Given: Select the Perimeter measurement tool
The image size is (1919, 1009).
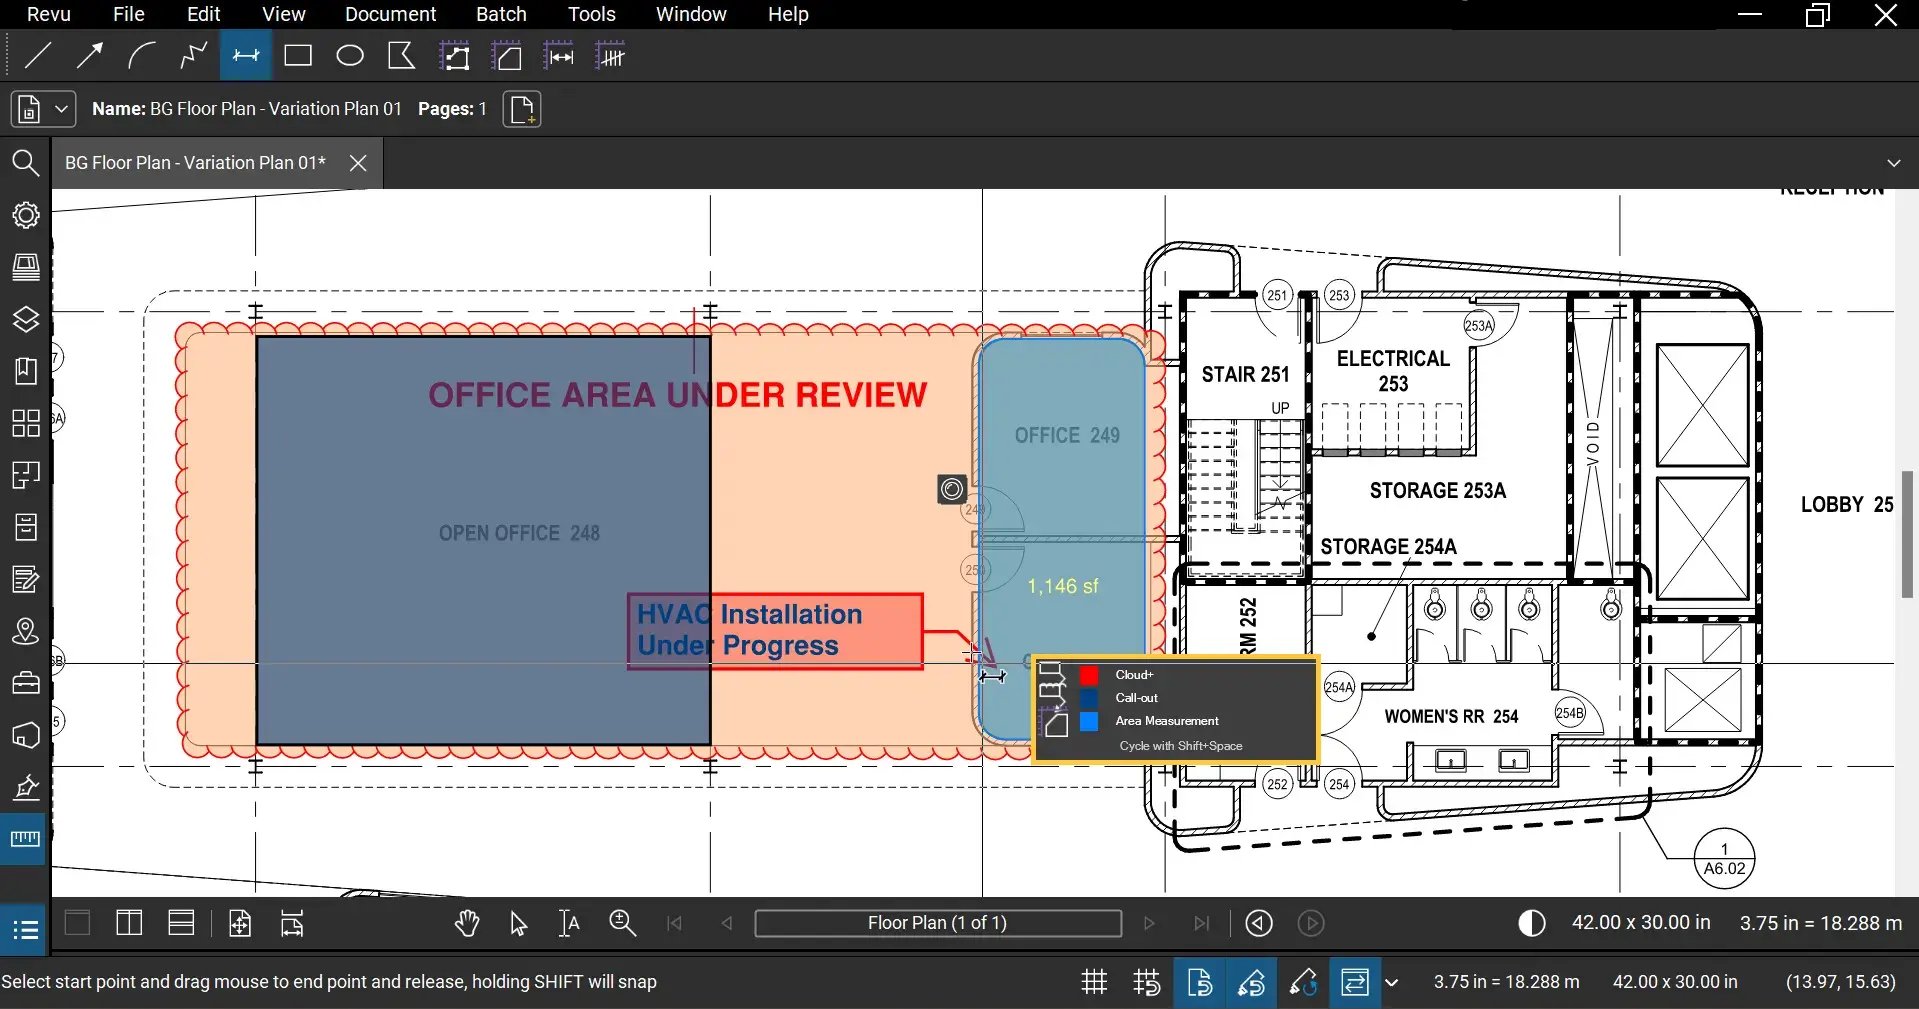Looking at the screenshot, I should pos(455,57).
